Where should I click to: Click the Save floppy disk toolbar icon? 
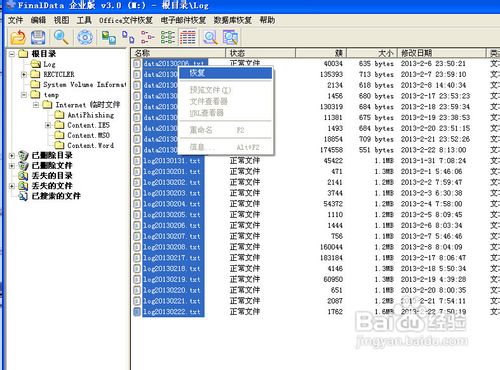[38, 37]
